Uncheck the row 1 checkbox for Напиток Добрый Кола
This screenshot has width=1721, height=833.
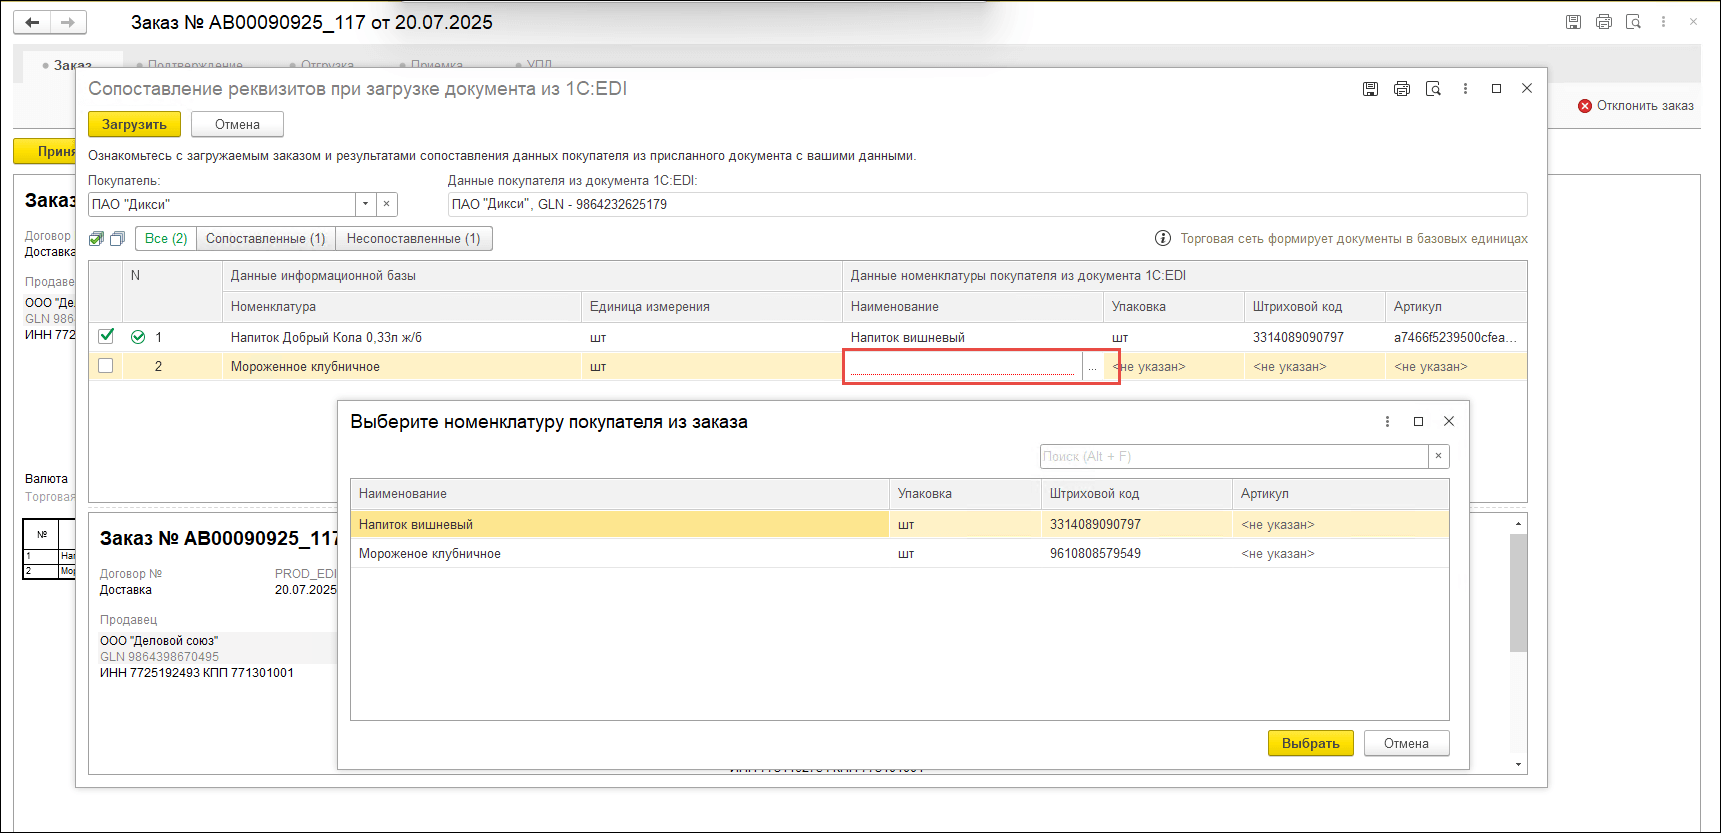(106, 336)
